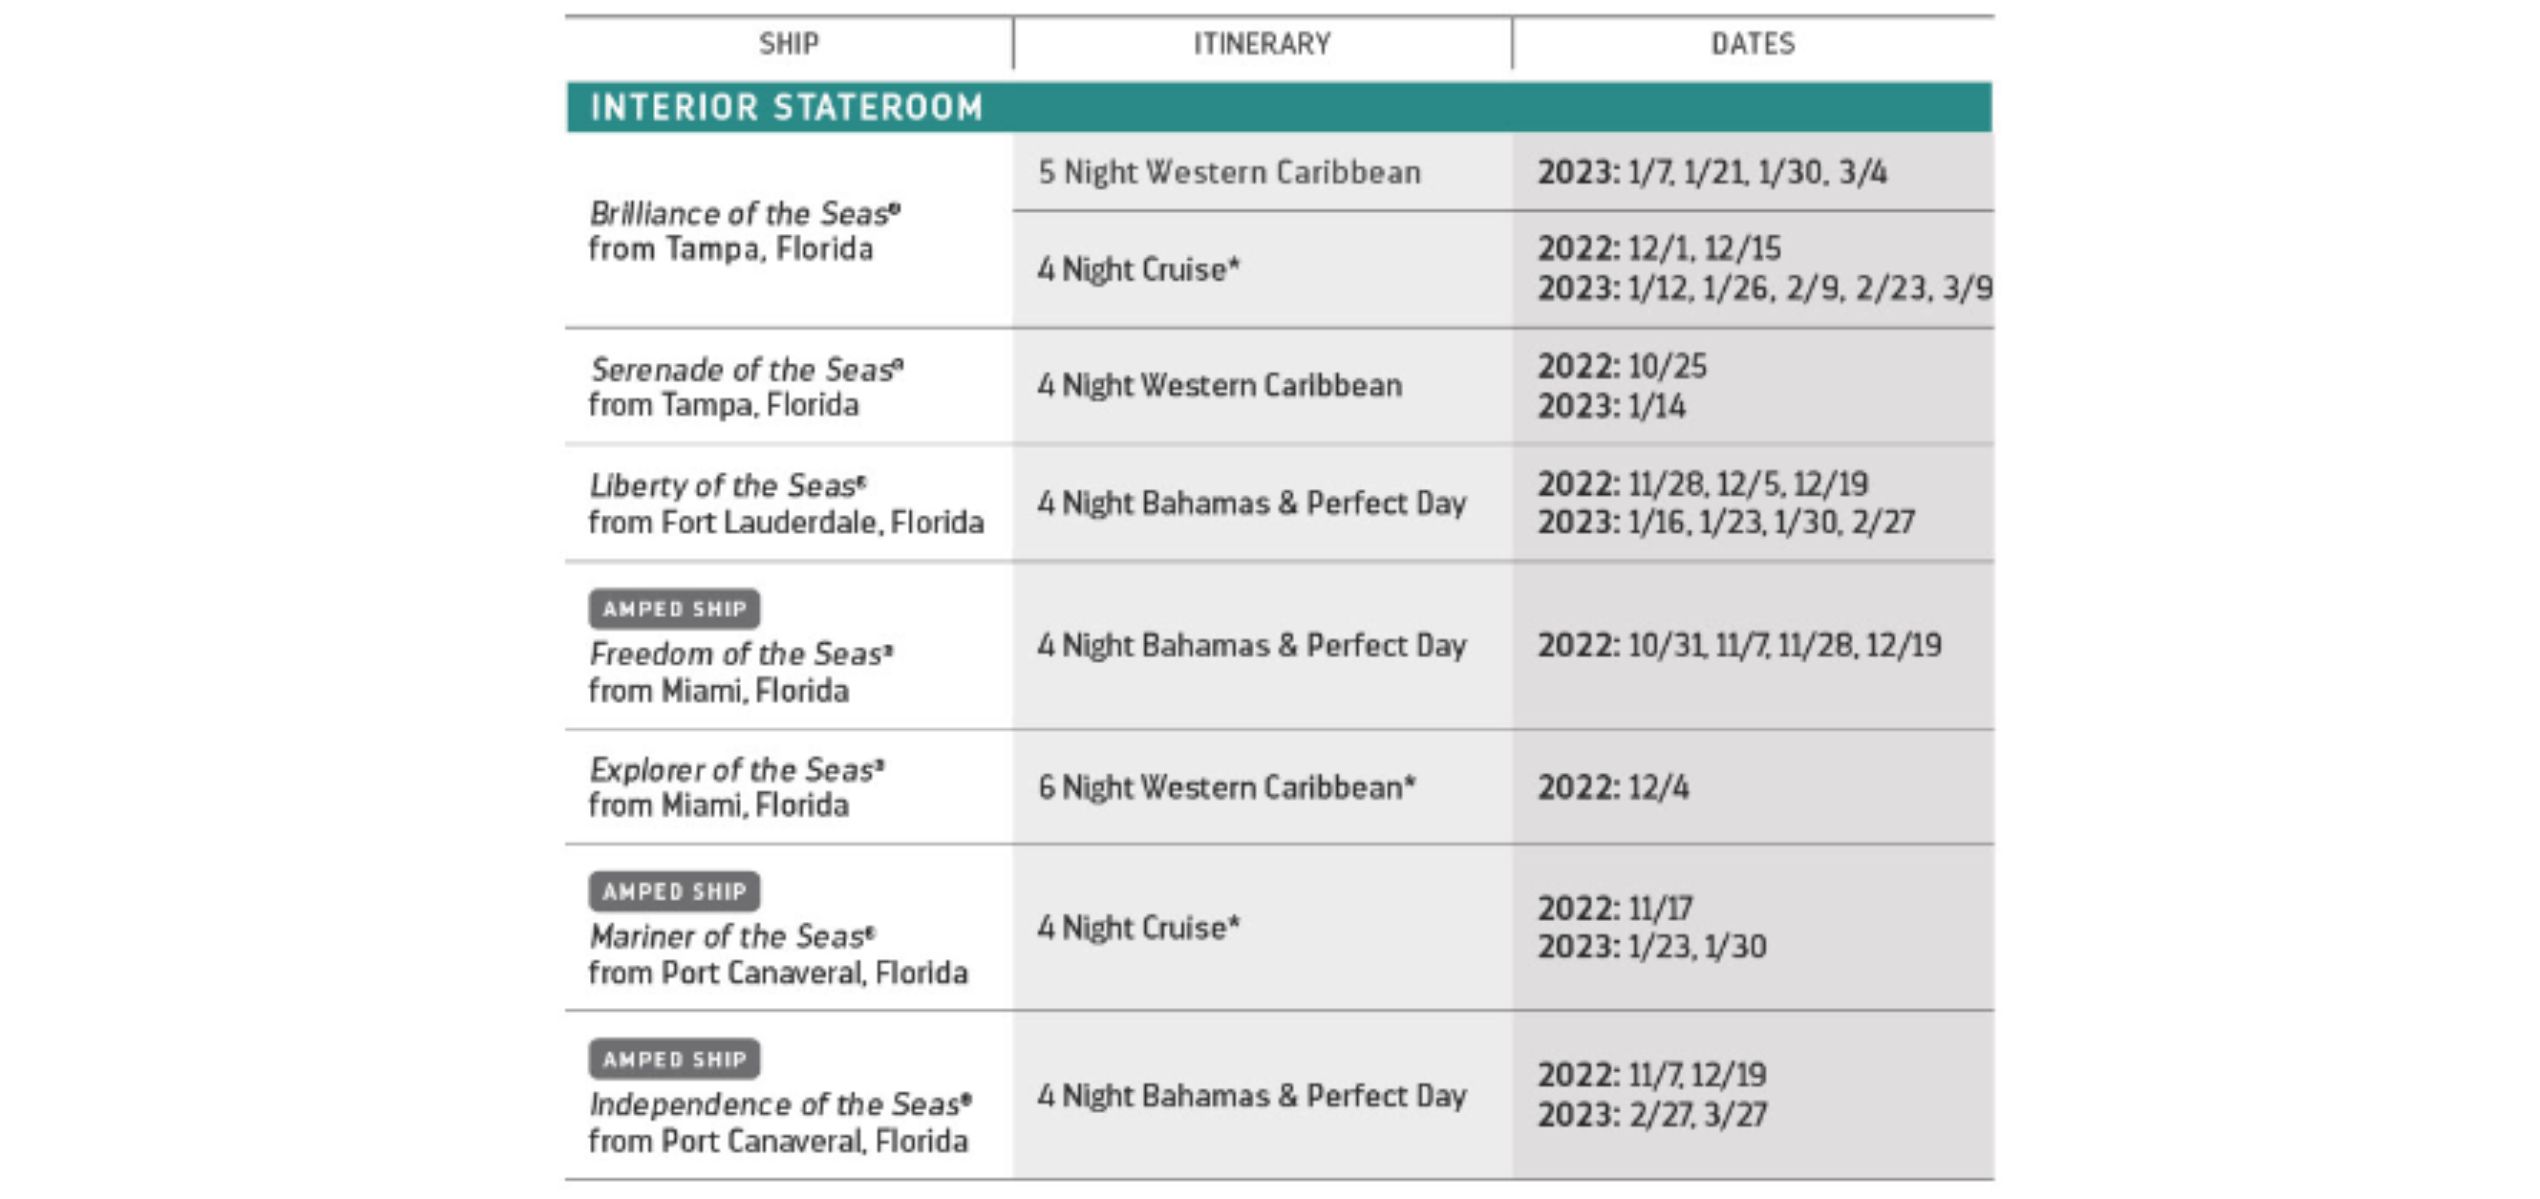Click the AMPED SHIP badge above Independence of the Seas
The width and height of the screenshot is (2540, 1199).
(674, 1059)
